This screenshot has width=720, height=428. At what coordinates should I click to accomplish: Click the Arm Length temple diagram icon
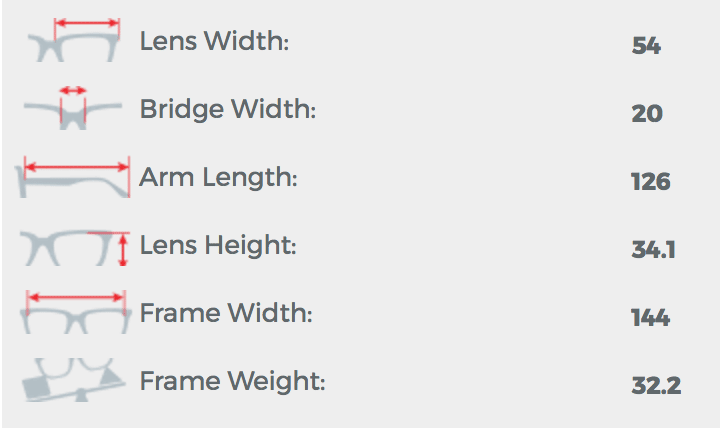pos(73,177)
